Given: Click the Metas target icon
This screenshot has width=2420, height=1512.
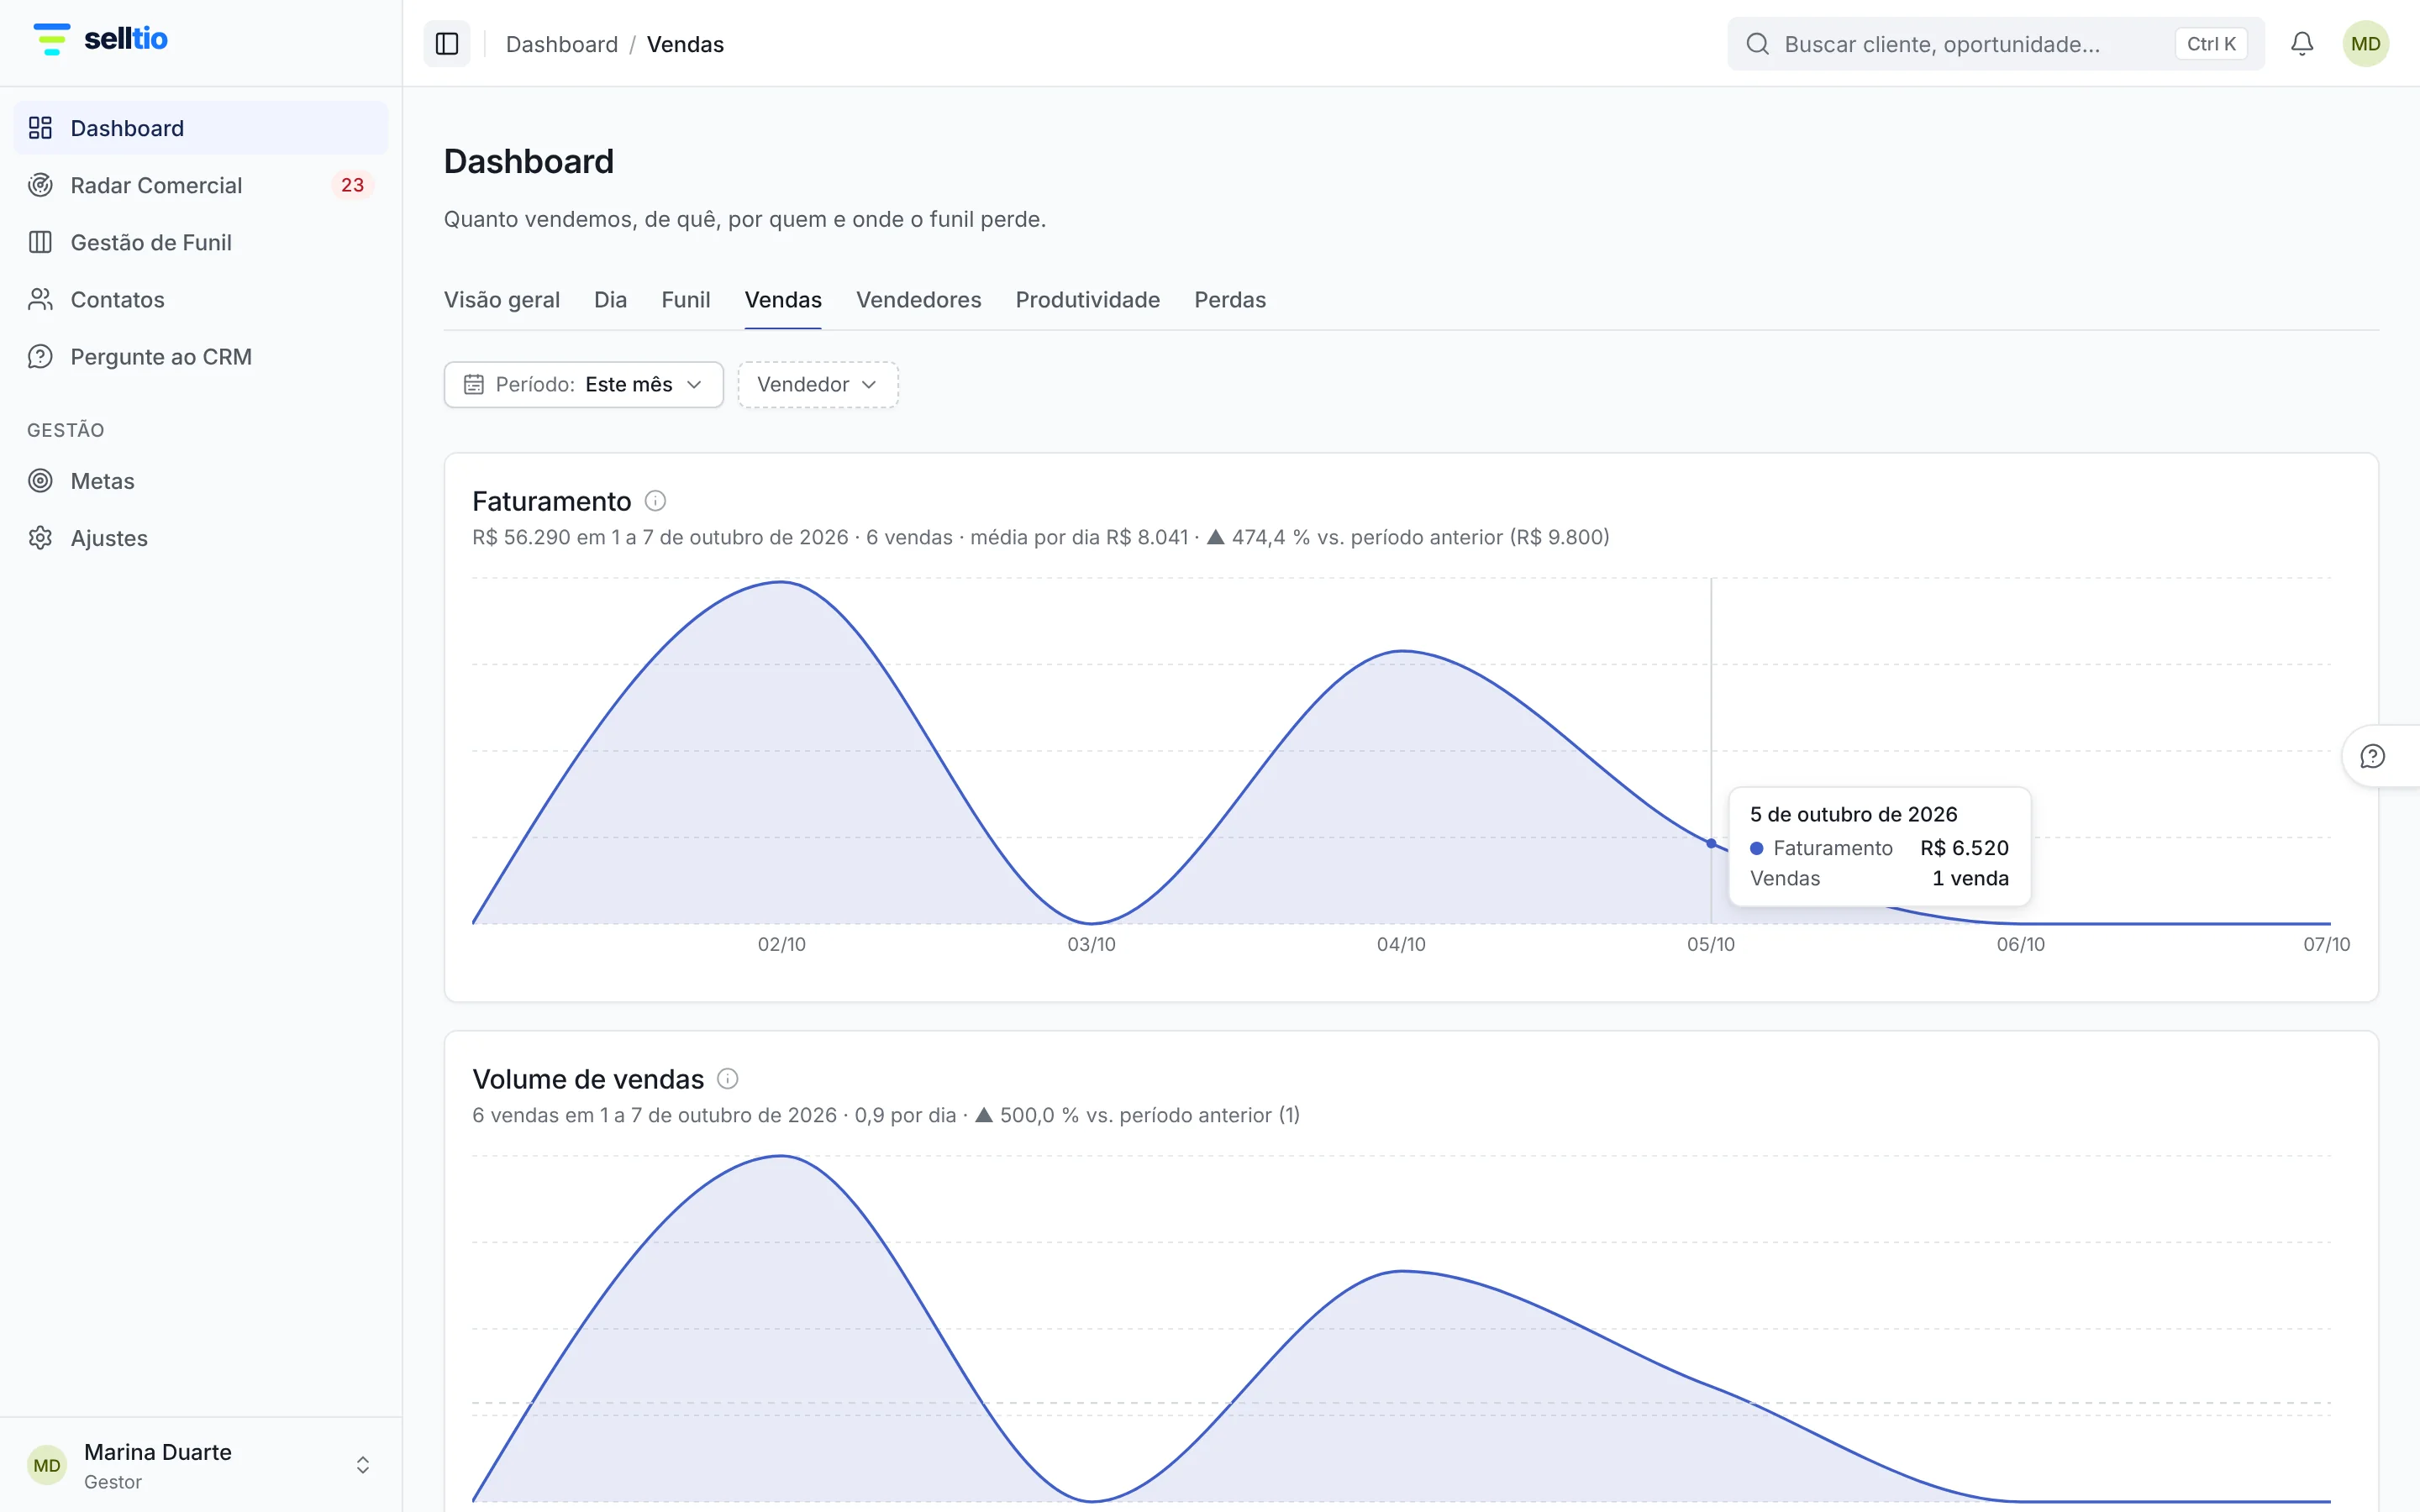Looking at the screenshot, I should coord(40,481).
